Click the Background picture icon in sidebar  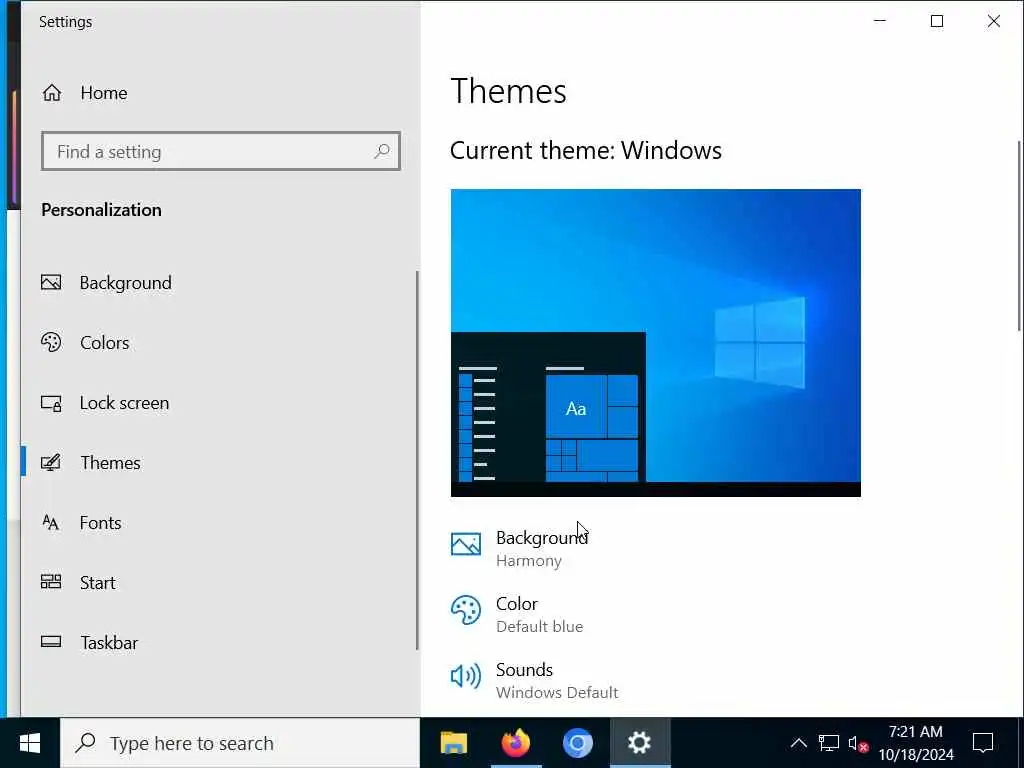[x=51, y=282]
